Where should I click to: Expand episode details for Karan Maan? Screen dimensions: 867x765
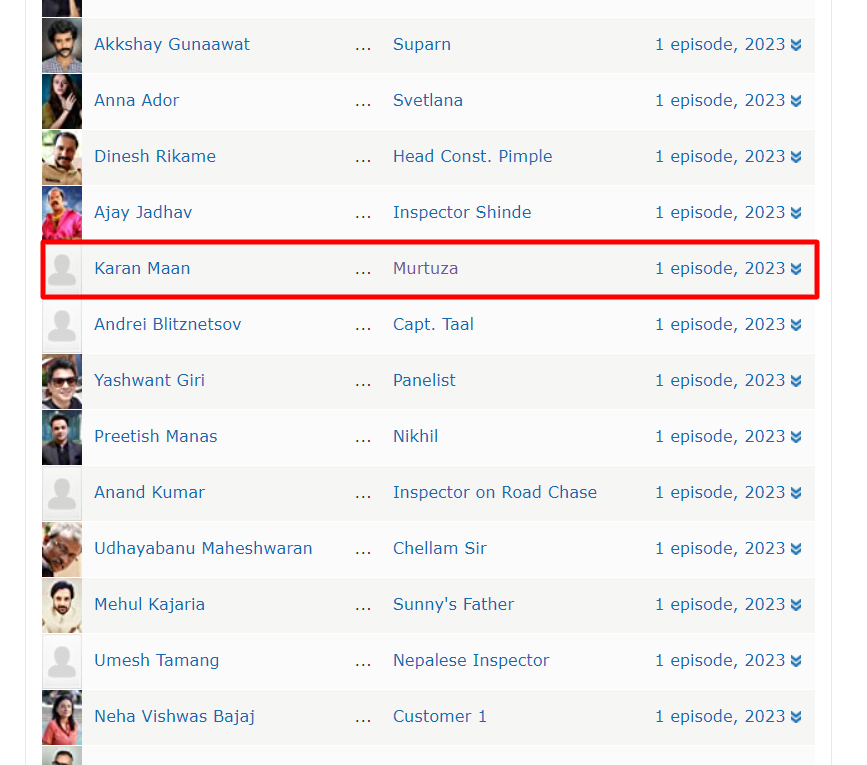point(796,269)
